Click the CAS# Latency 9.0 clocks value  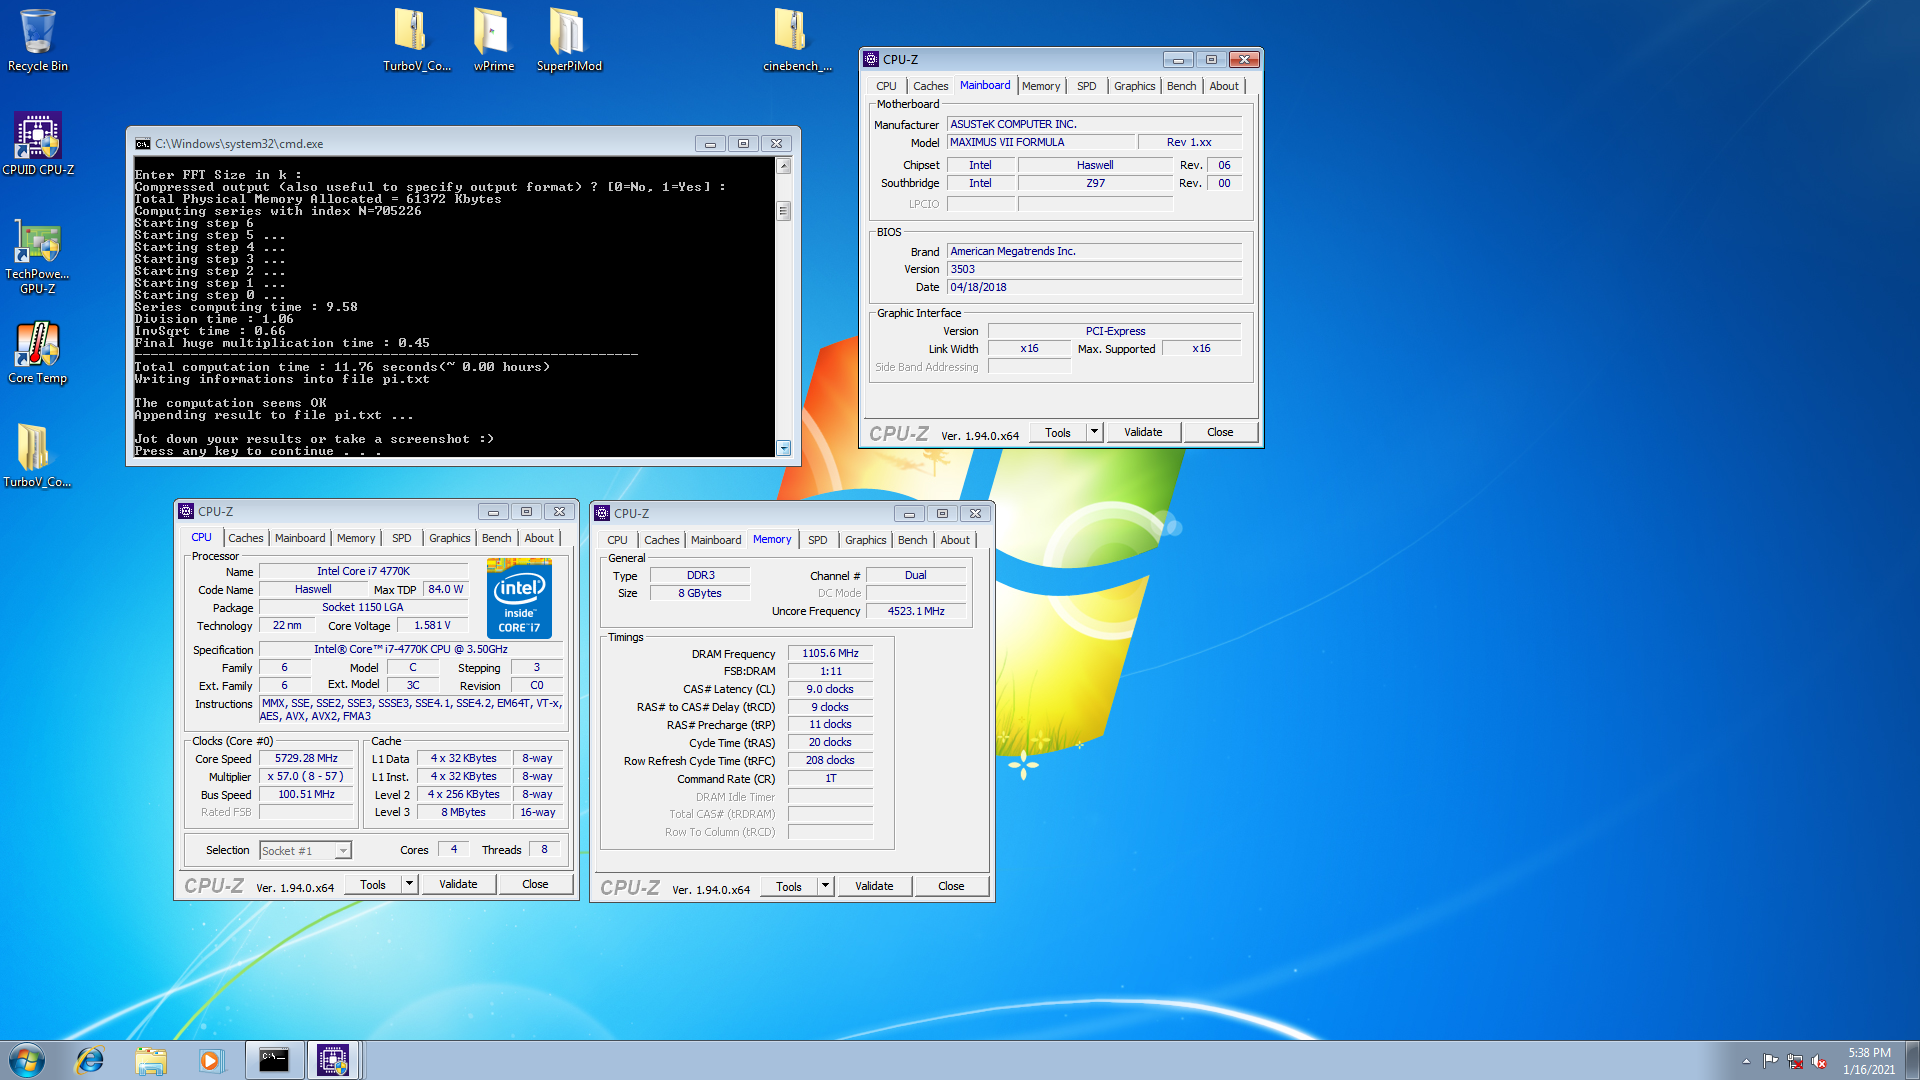point(830,690)
